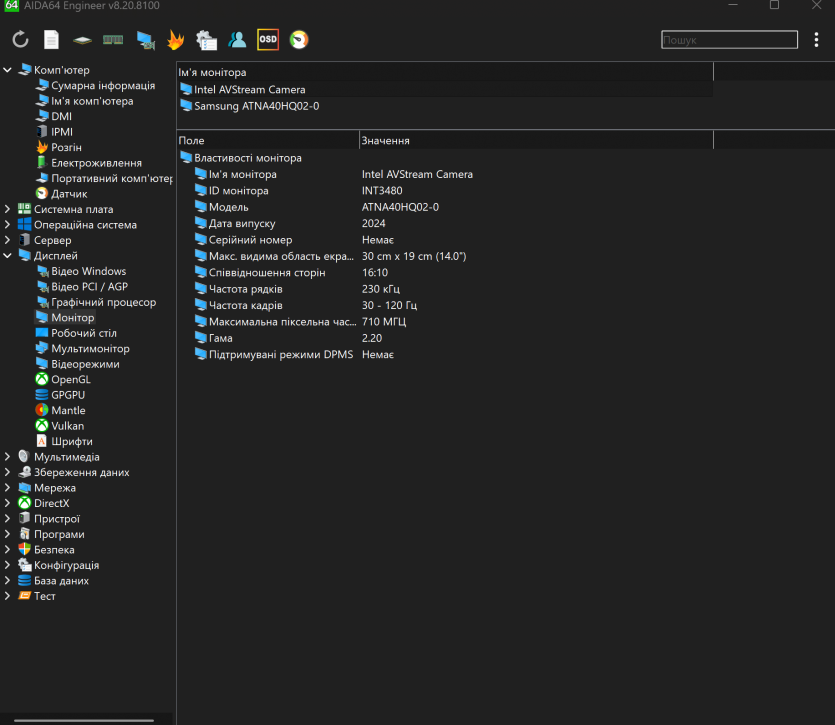This screenshot has width=835, height=725.
Task: Select Vulkan in the Дисплей tree
Action: (68, 426)
